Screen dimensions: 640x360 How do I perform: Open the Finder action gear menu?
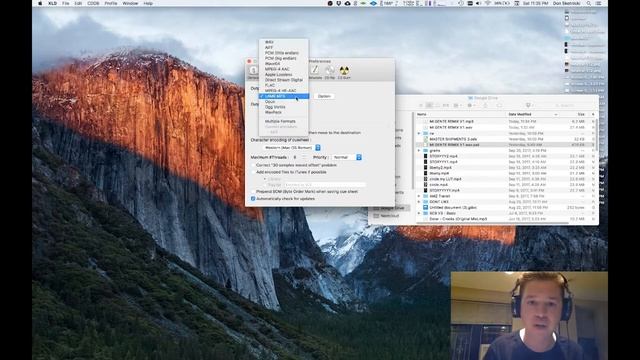(471, 105)
